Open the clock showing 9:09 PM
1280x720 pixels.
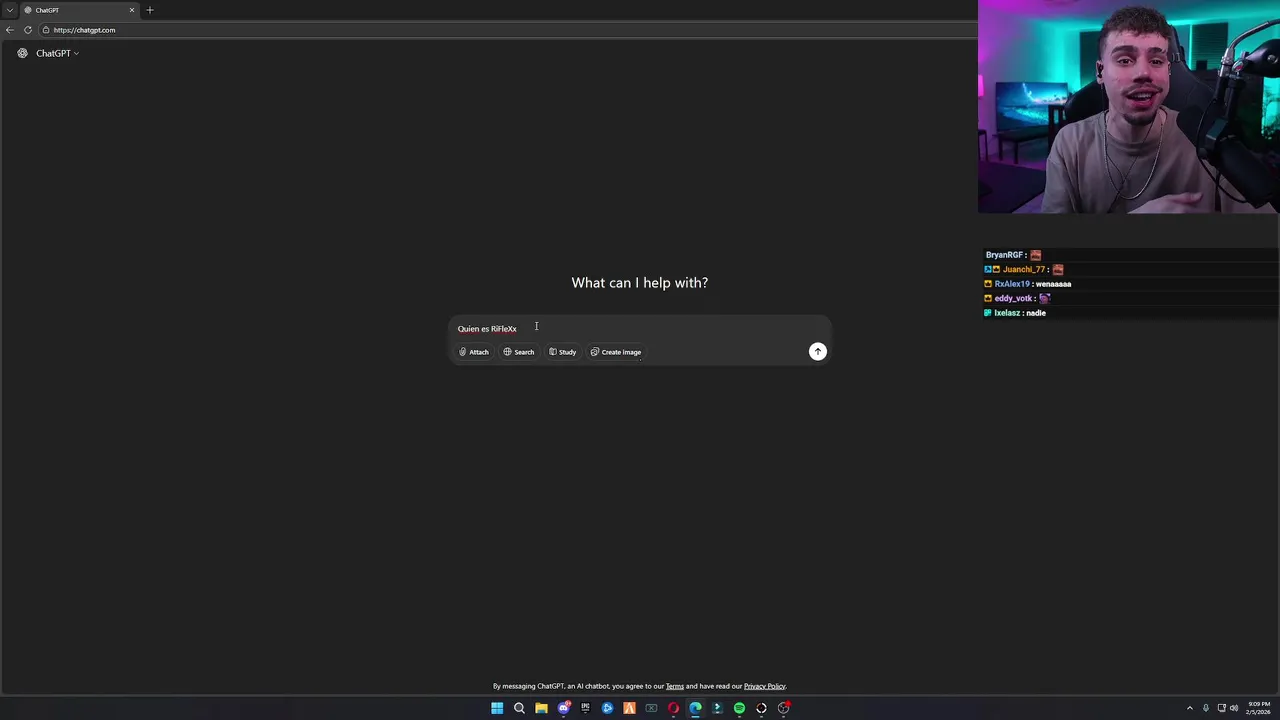point(1258,708)
